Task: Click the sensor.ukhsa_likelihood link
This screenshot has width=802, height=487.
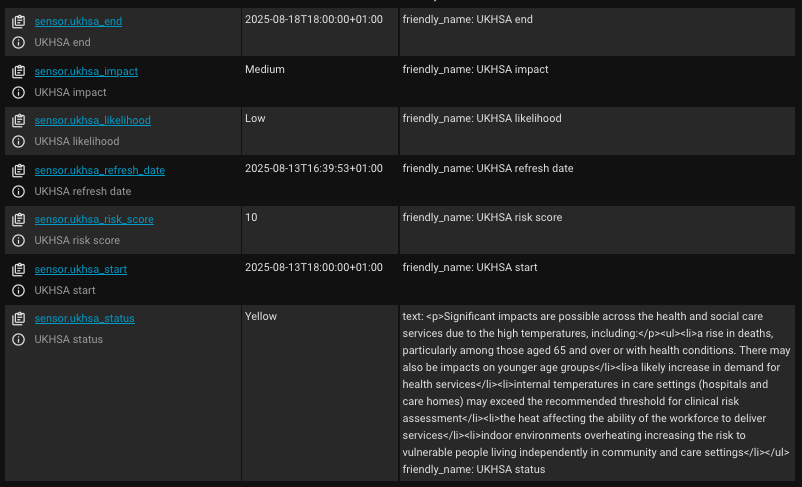Action: 92,120
